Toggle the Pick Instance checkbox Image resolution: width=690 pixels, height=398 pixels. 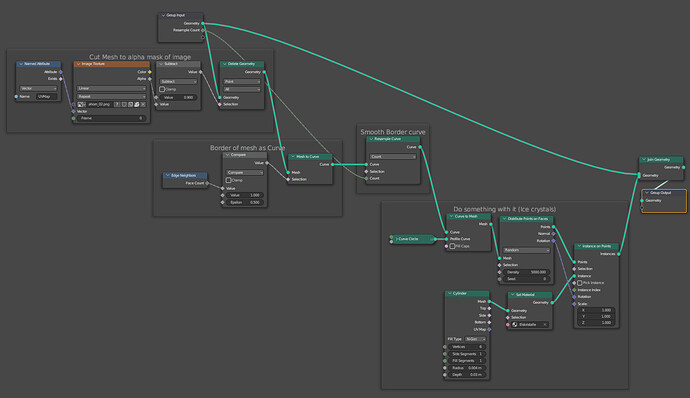click(580, 283)
